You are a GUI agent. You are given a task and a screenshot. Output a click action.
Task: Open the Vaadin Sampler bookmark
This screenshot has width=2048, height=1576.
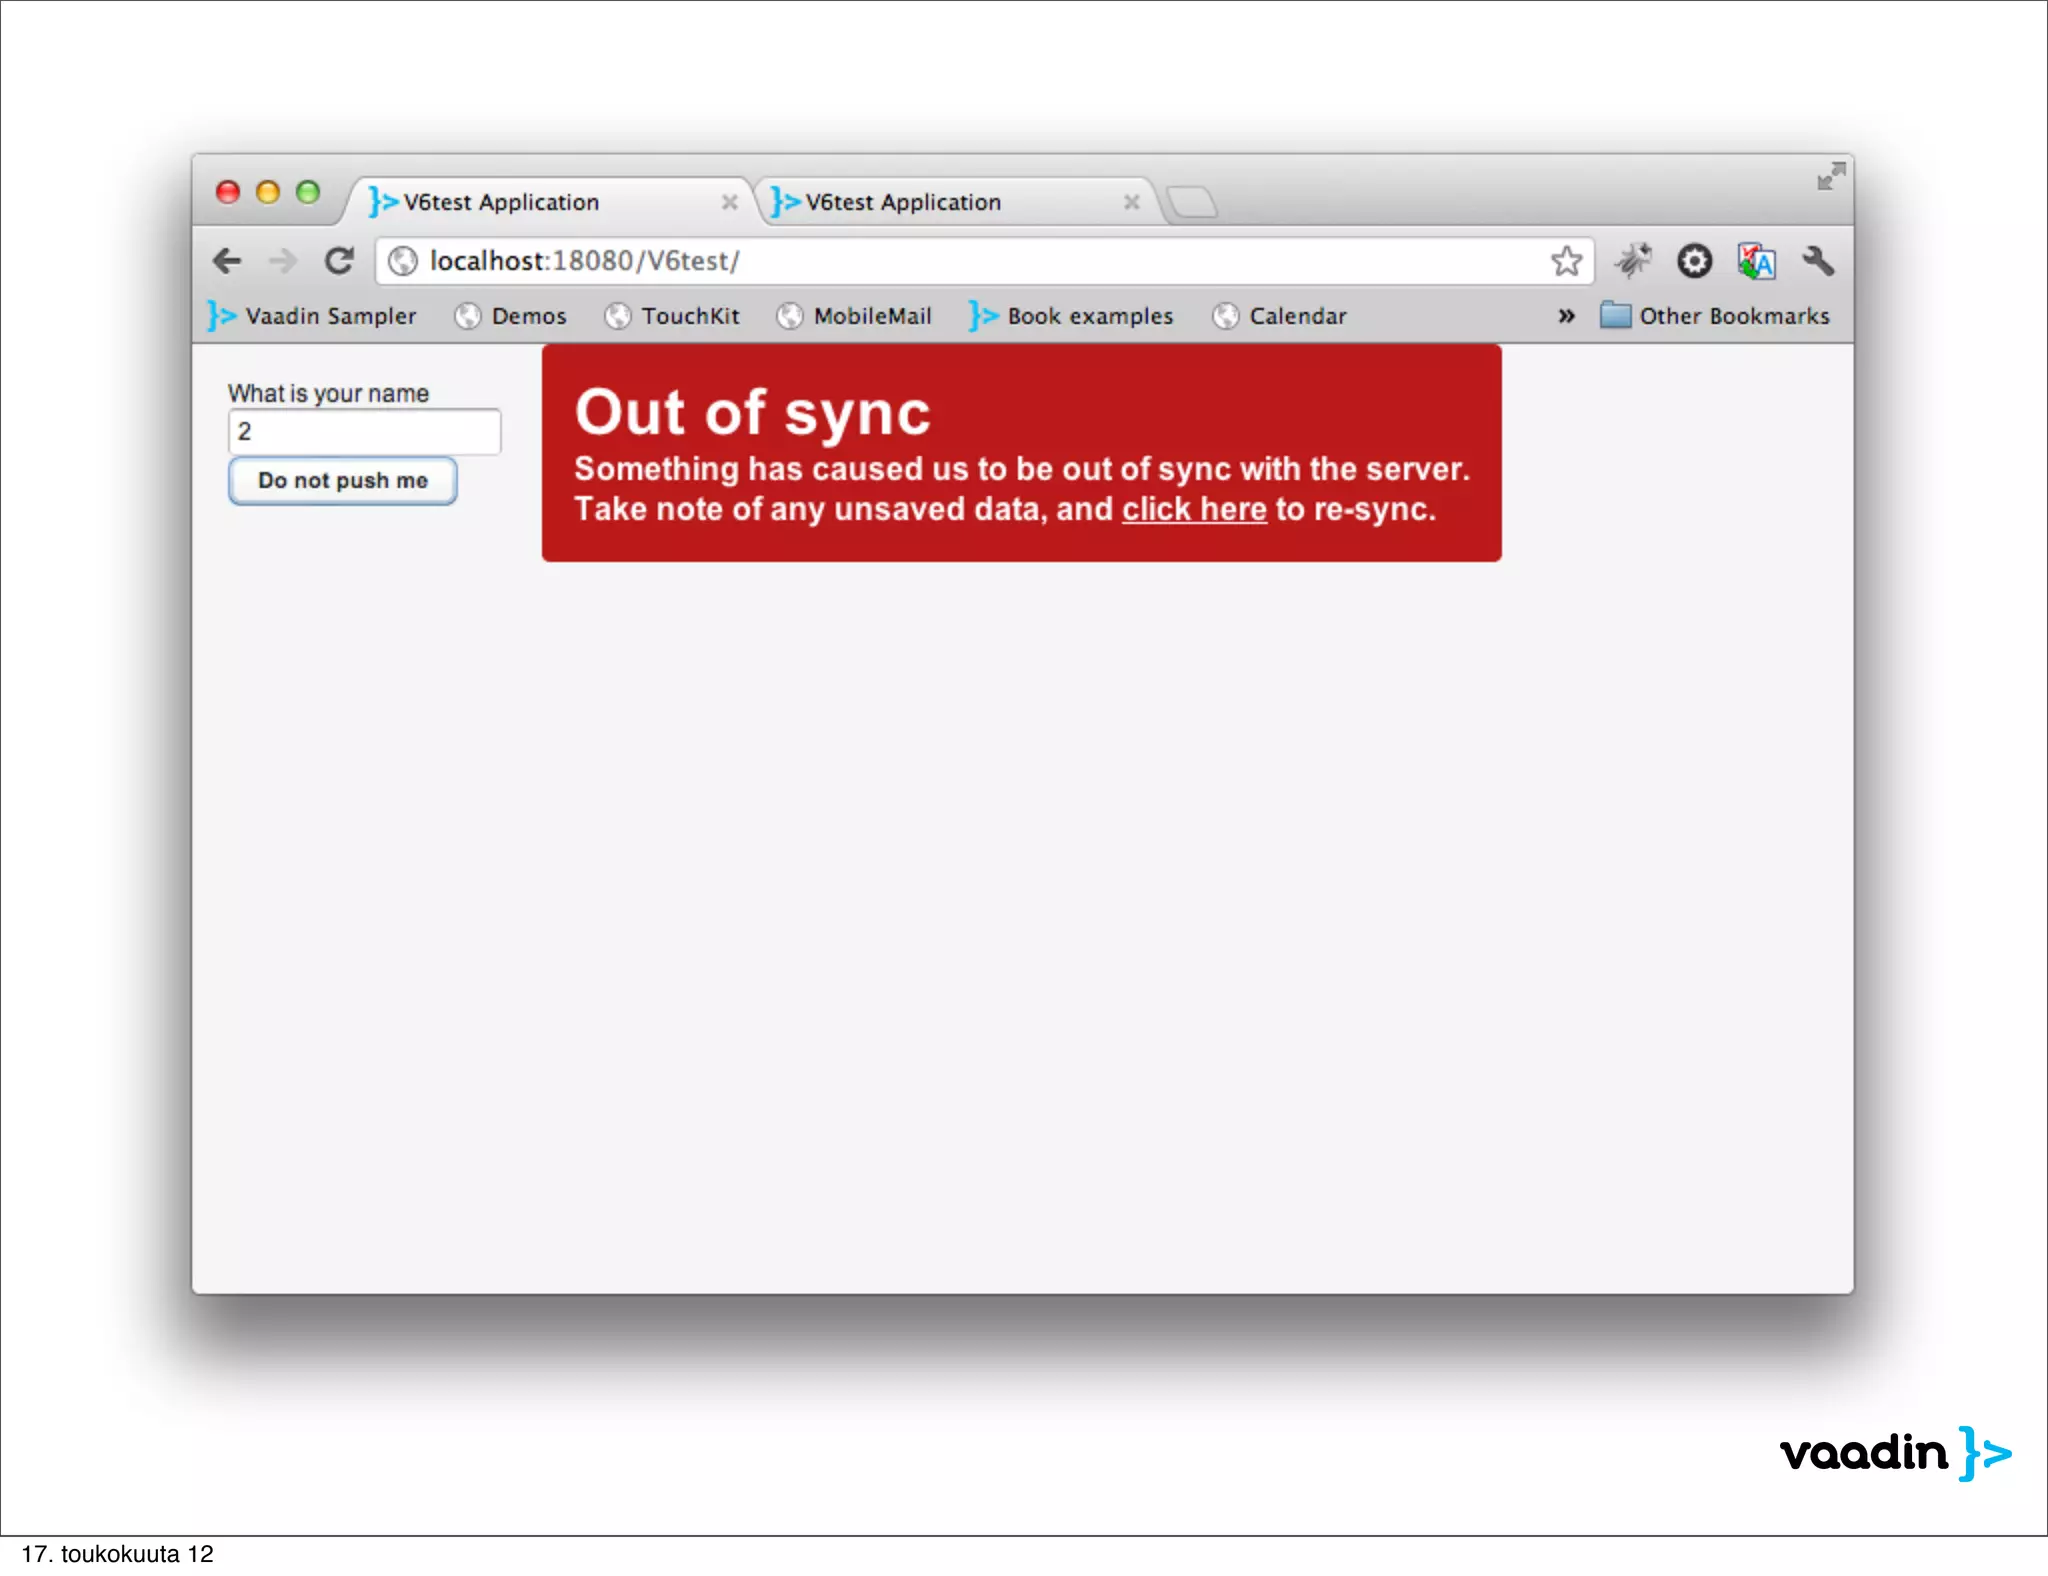click(x=312, y=316)
